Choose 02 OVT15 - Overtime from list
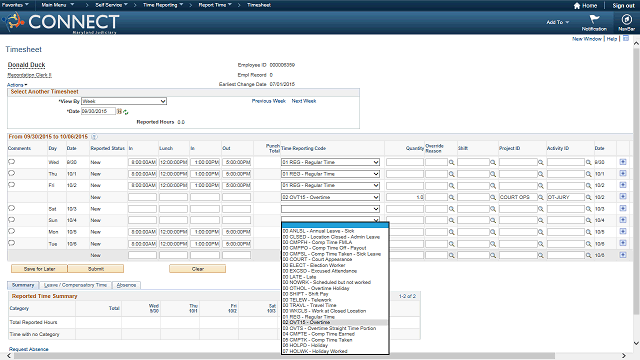The height and width of the screenshot is (360, 640). tap(335, 322)
